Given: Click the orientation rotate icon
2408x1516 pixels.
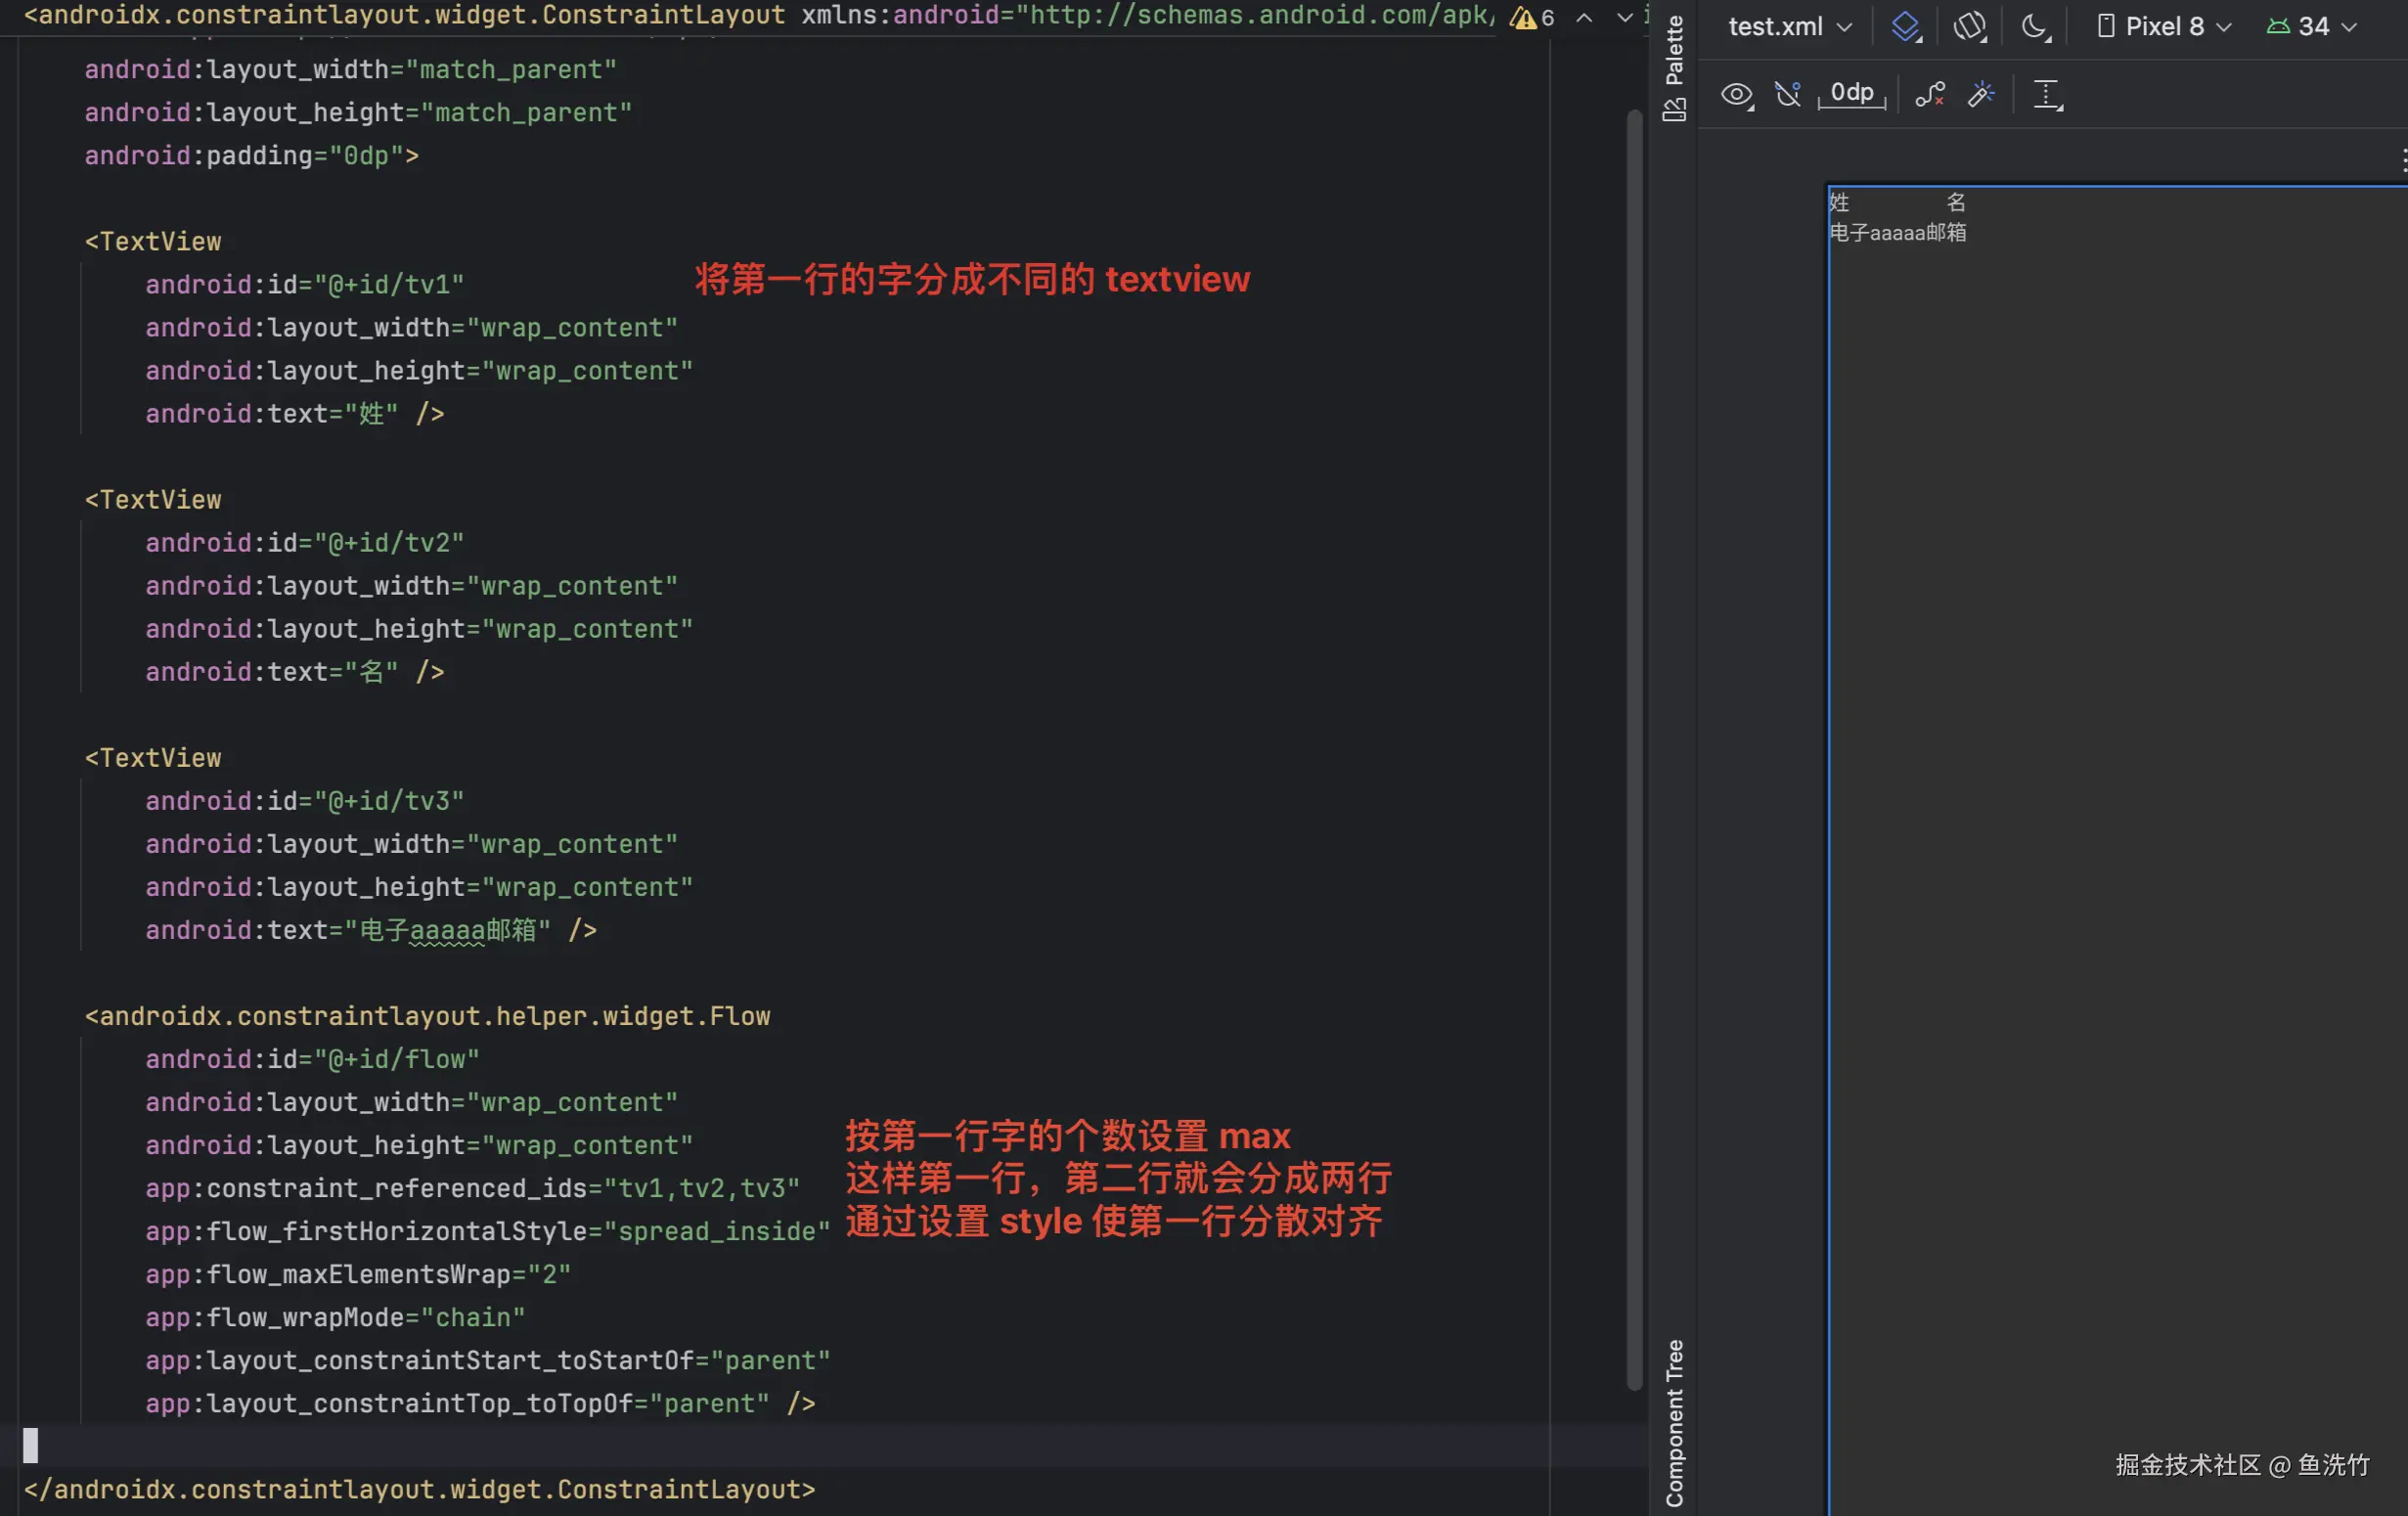Looking at the screenshot, I should click(x=1969, y=26).
